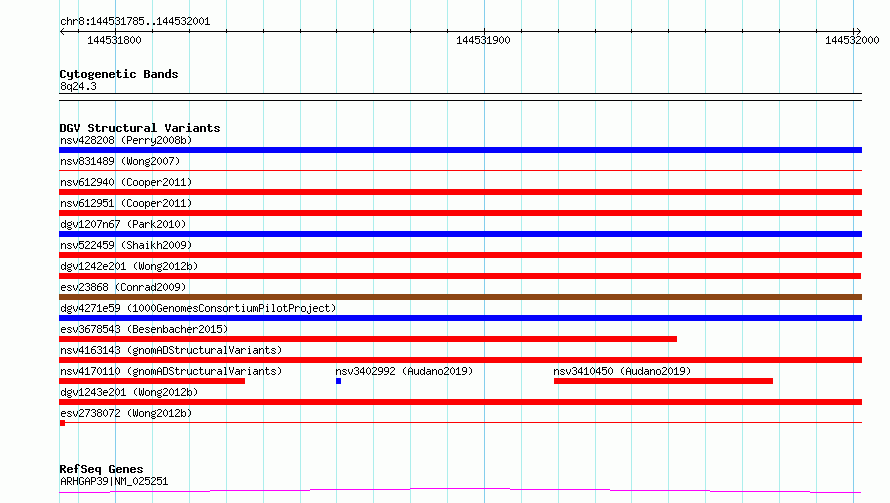890x503 pixels.
Task: Open esv2738072 (Wong2012b) label
Action: [126, 413]
